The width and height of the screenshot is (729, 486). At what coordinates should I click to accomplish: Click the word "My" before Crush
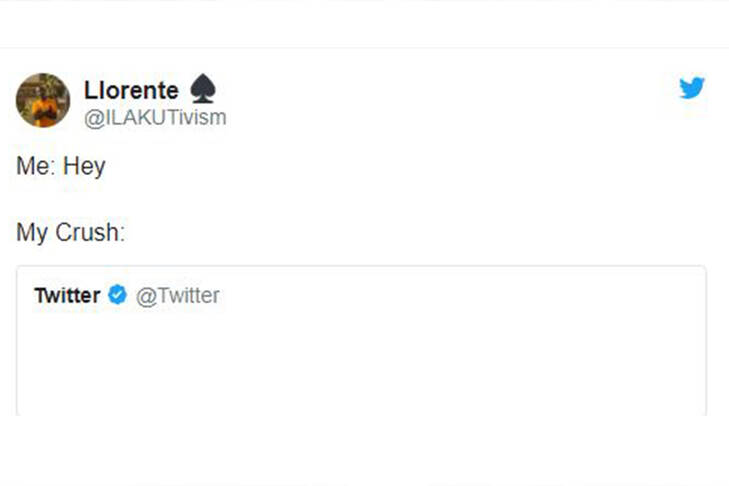[x=32, y=233]
